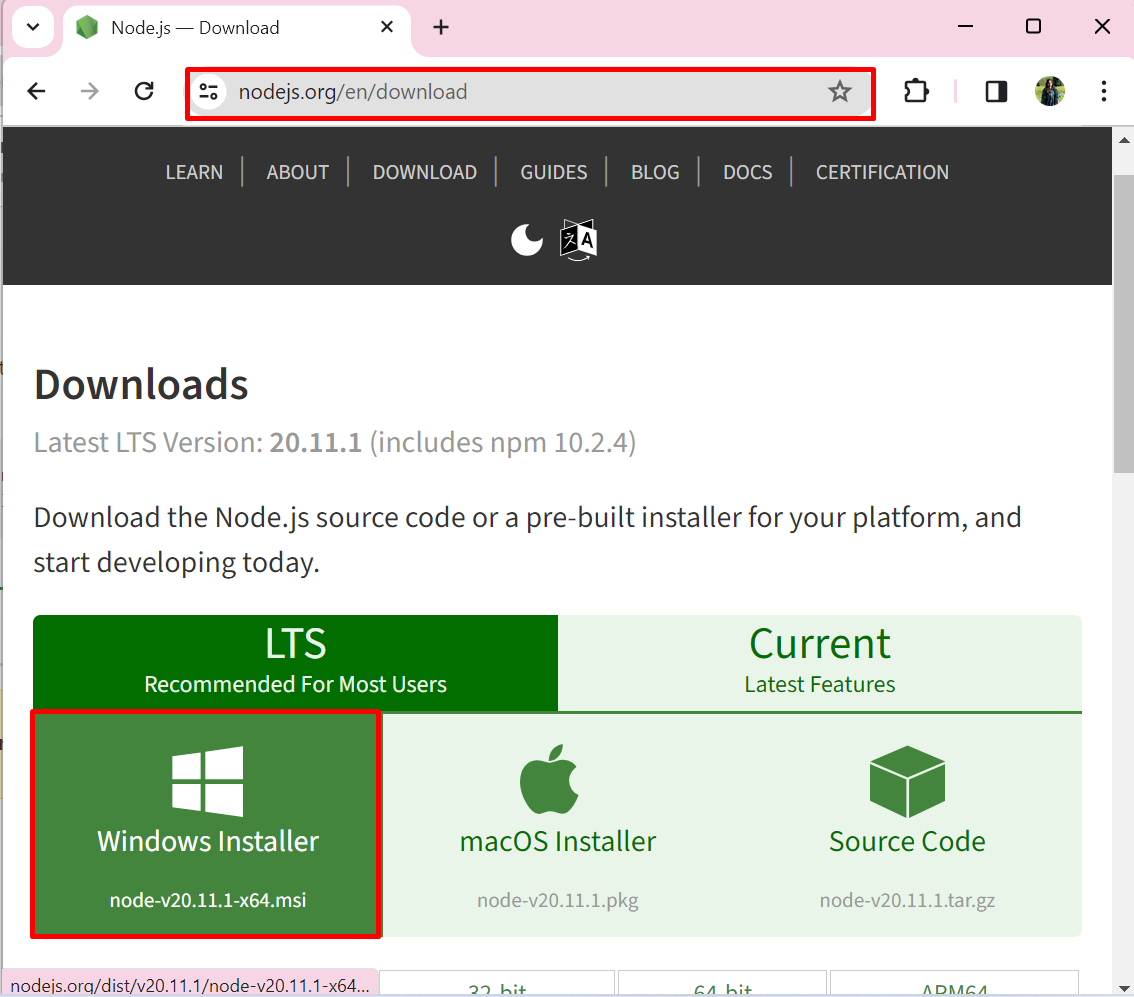The image size is (1134, 997).
Task: View site information icon in address bar
Action: coord(209,92)
